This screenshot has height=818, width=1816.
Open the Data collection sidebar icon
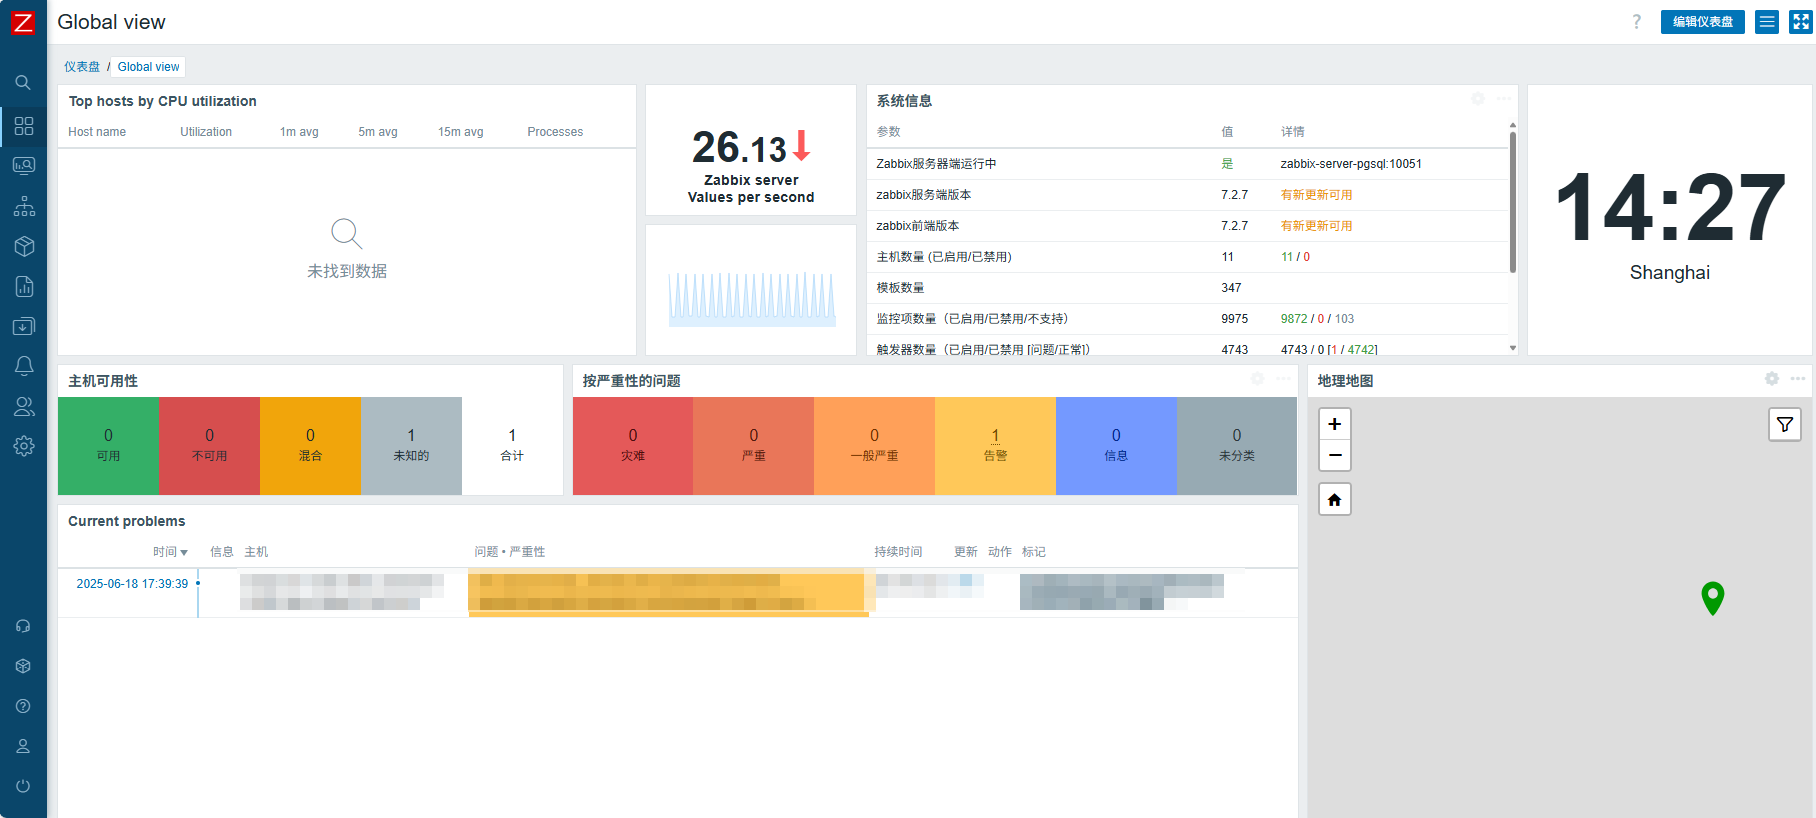click(24, 326)
